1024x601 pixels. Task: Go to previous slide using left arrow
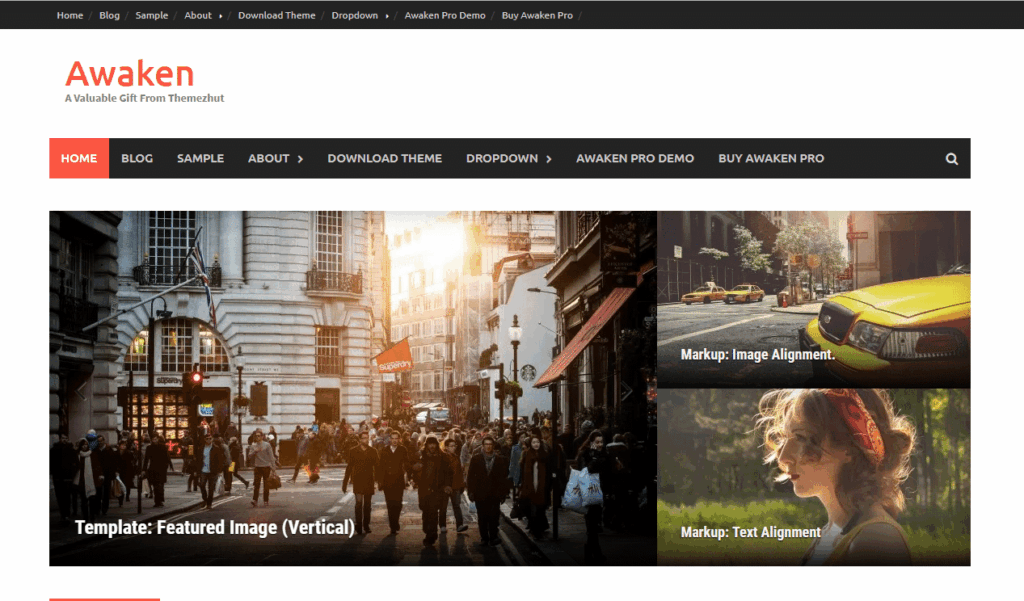[82, 391]
